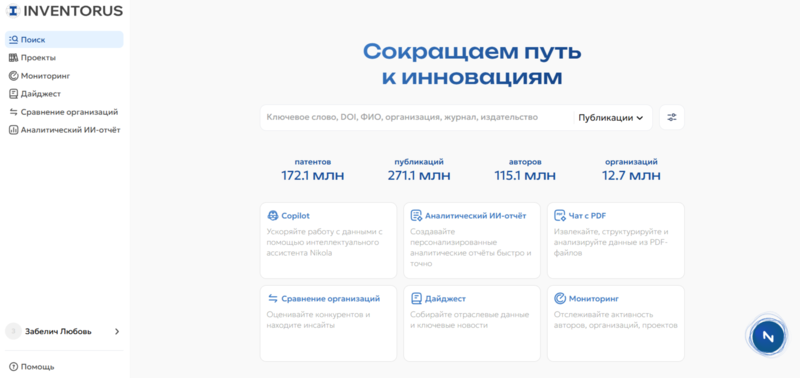Click the INVENTORUS logo icon

tap(13, 11)
